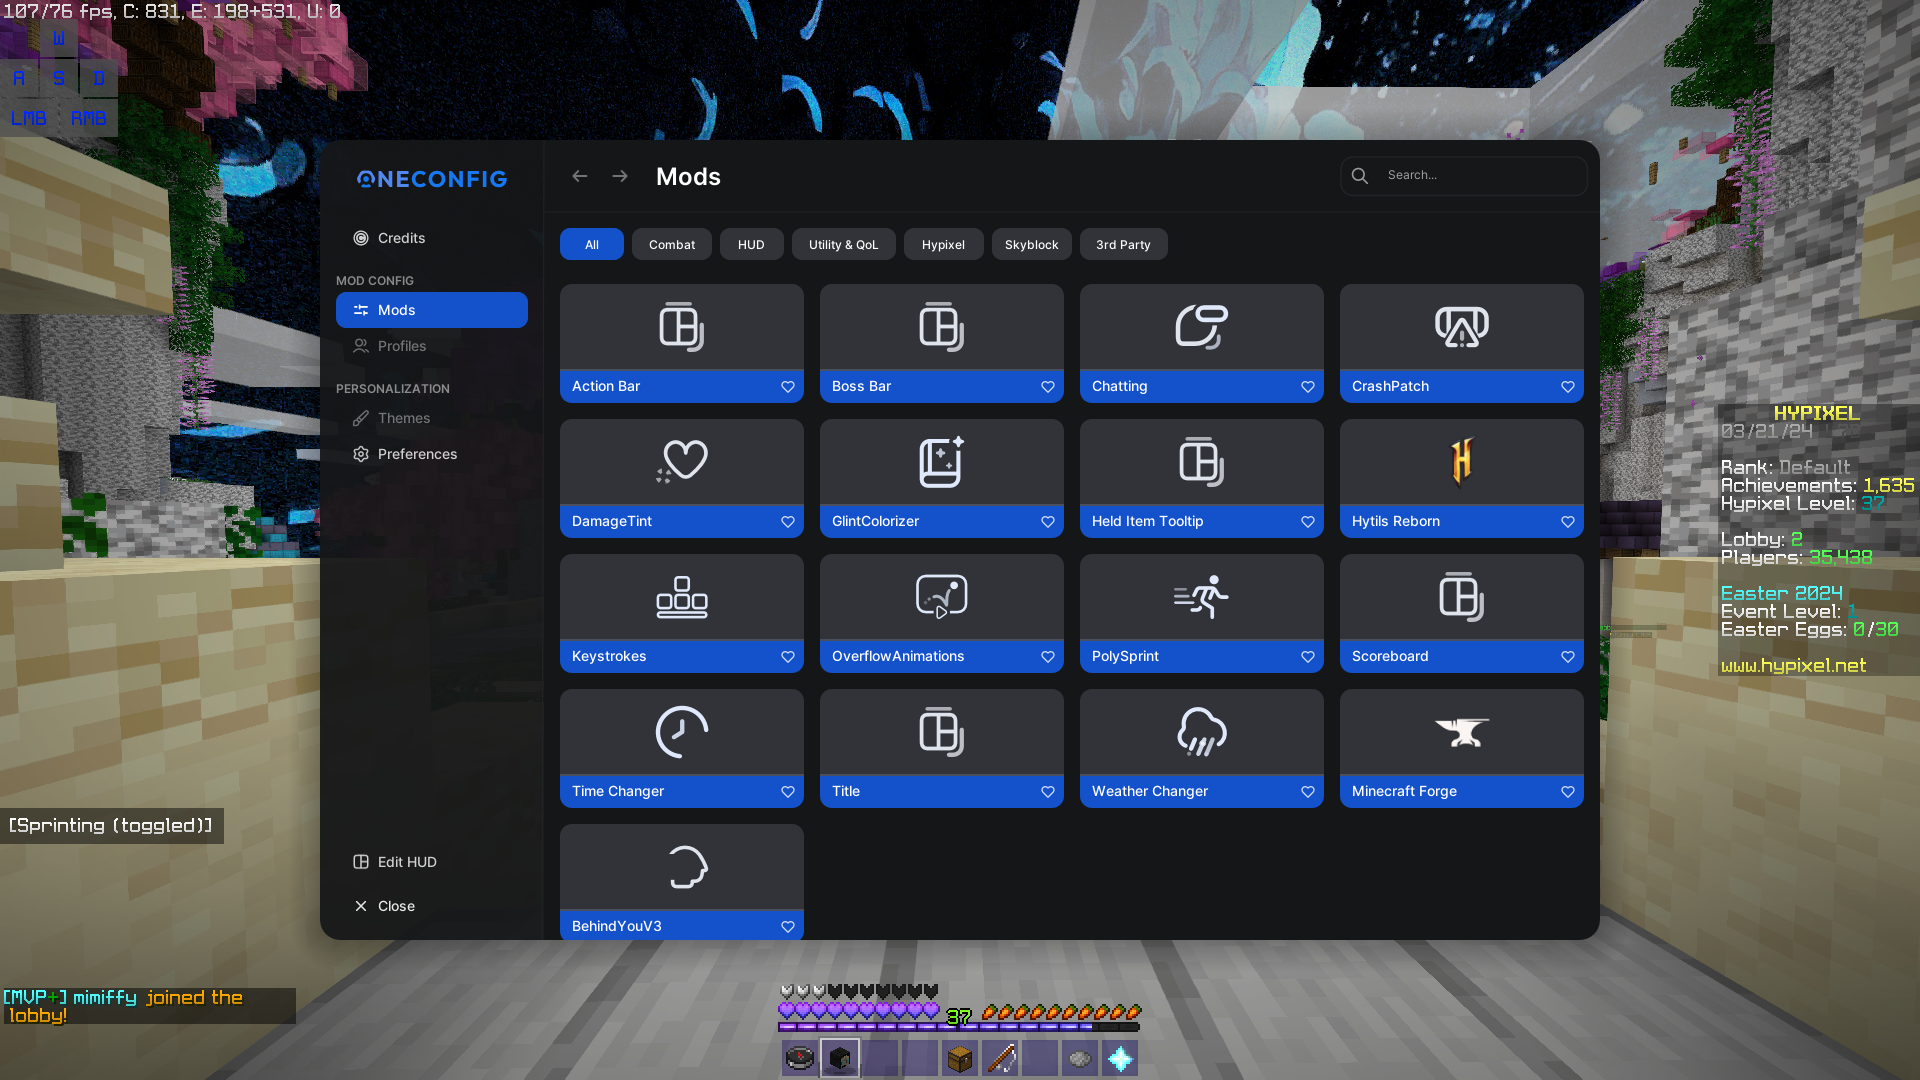Open the Scoreboard mod label
The image size is (1920, 1080).
click(x=1390, y=656)
